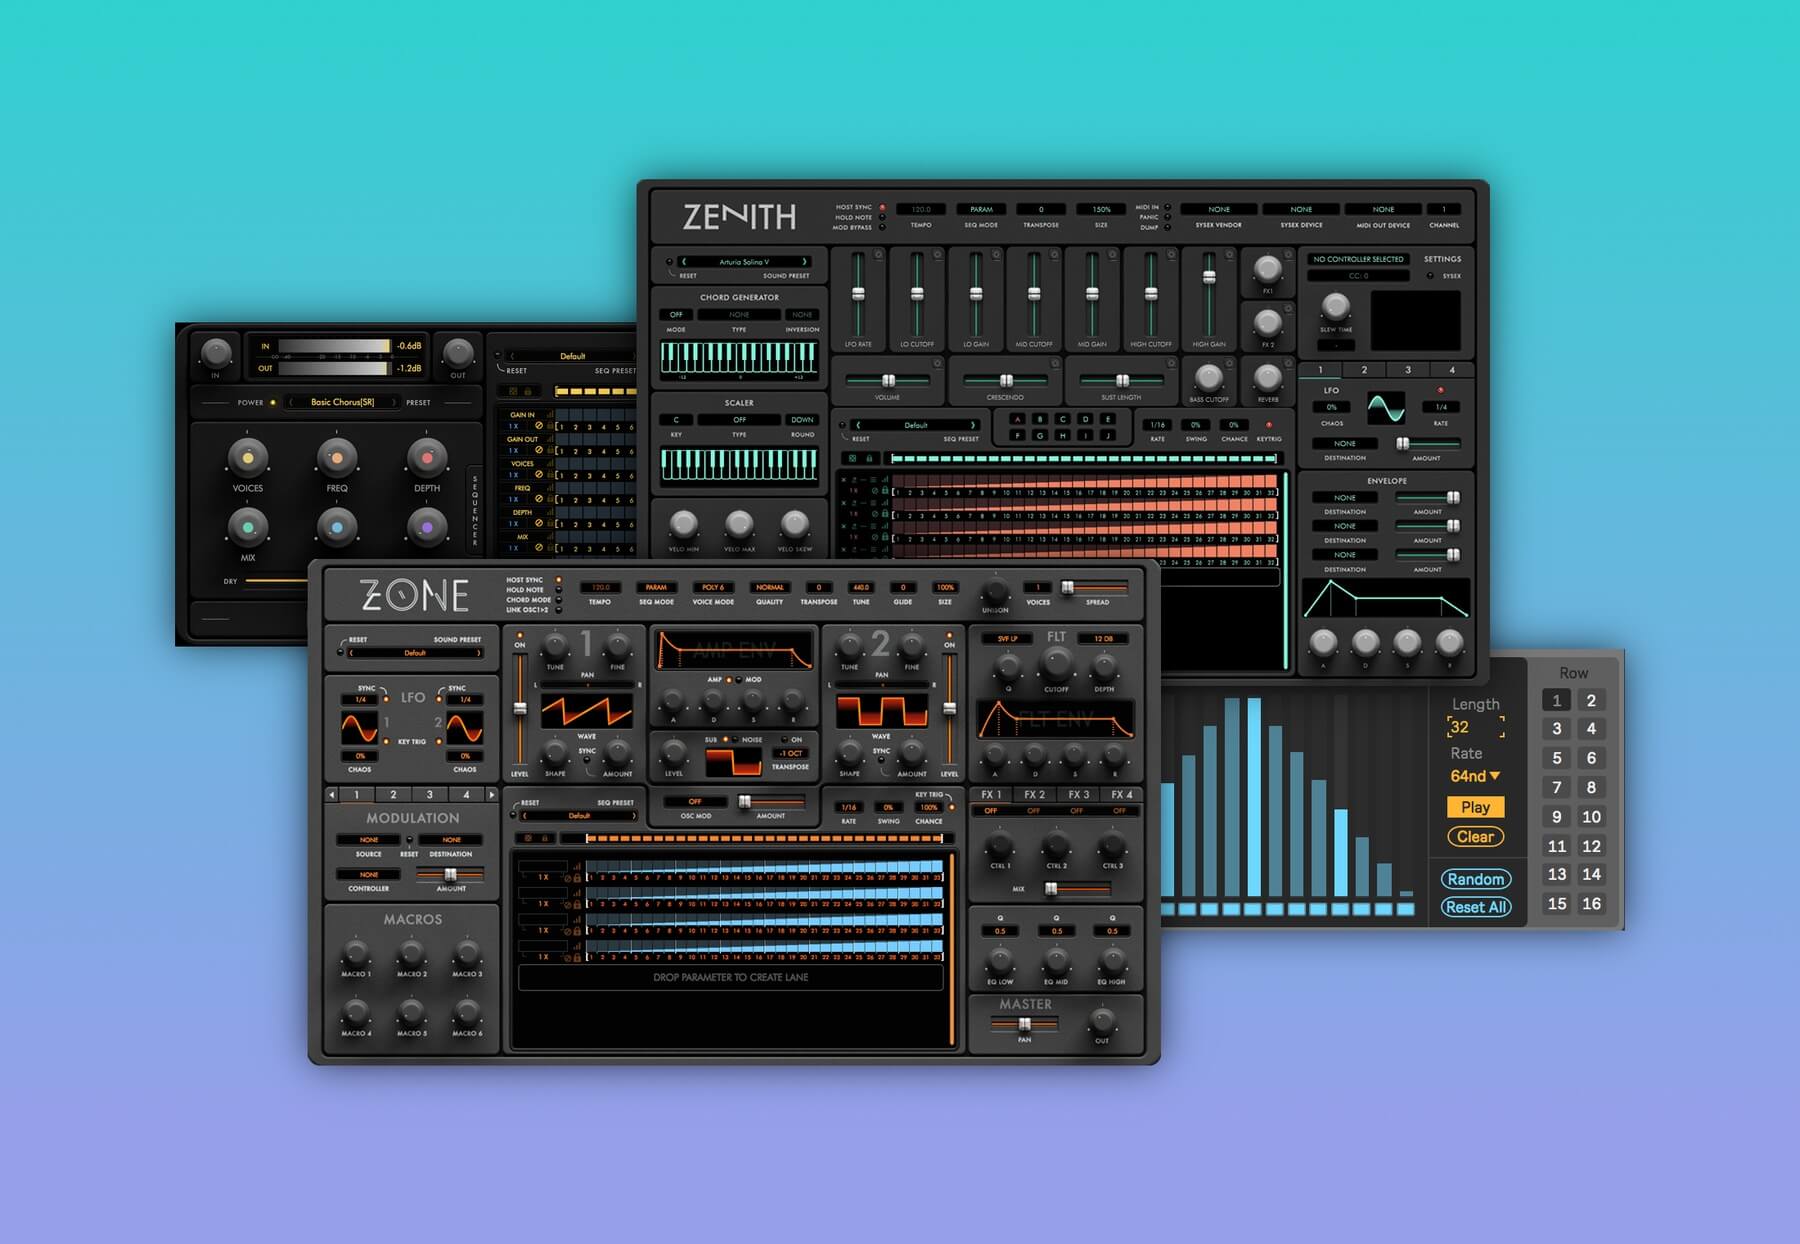Click the oscillator 2 square waveform display

pyautogui.click(x=881, y=711)
